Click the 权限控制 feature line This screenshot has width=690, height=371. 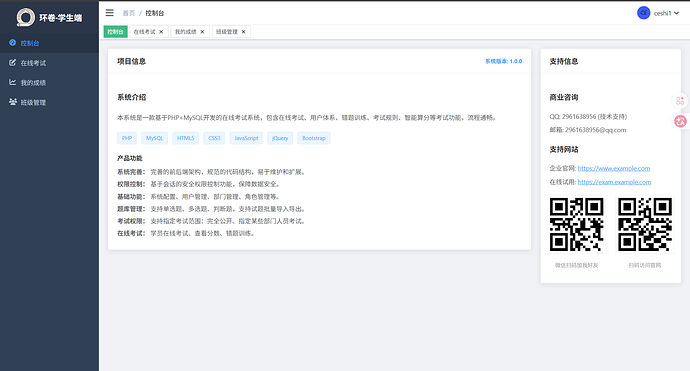pyautogui.click(x=199, y=184)
